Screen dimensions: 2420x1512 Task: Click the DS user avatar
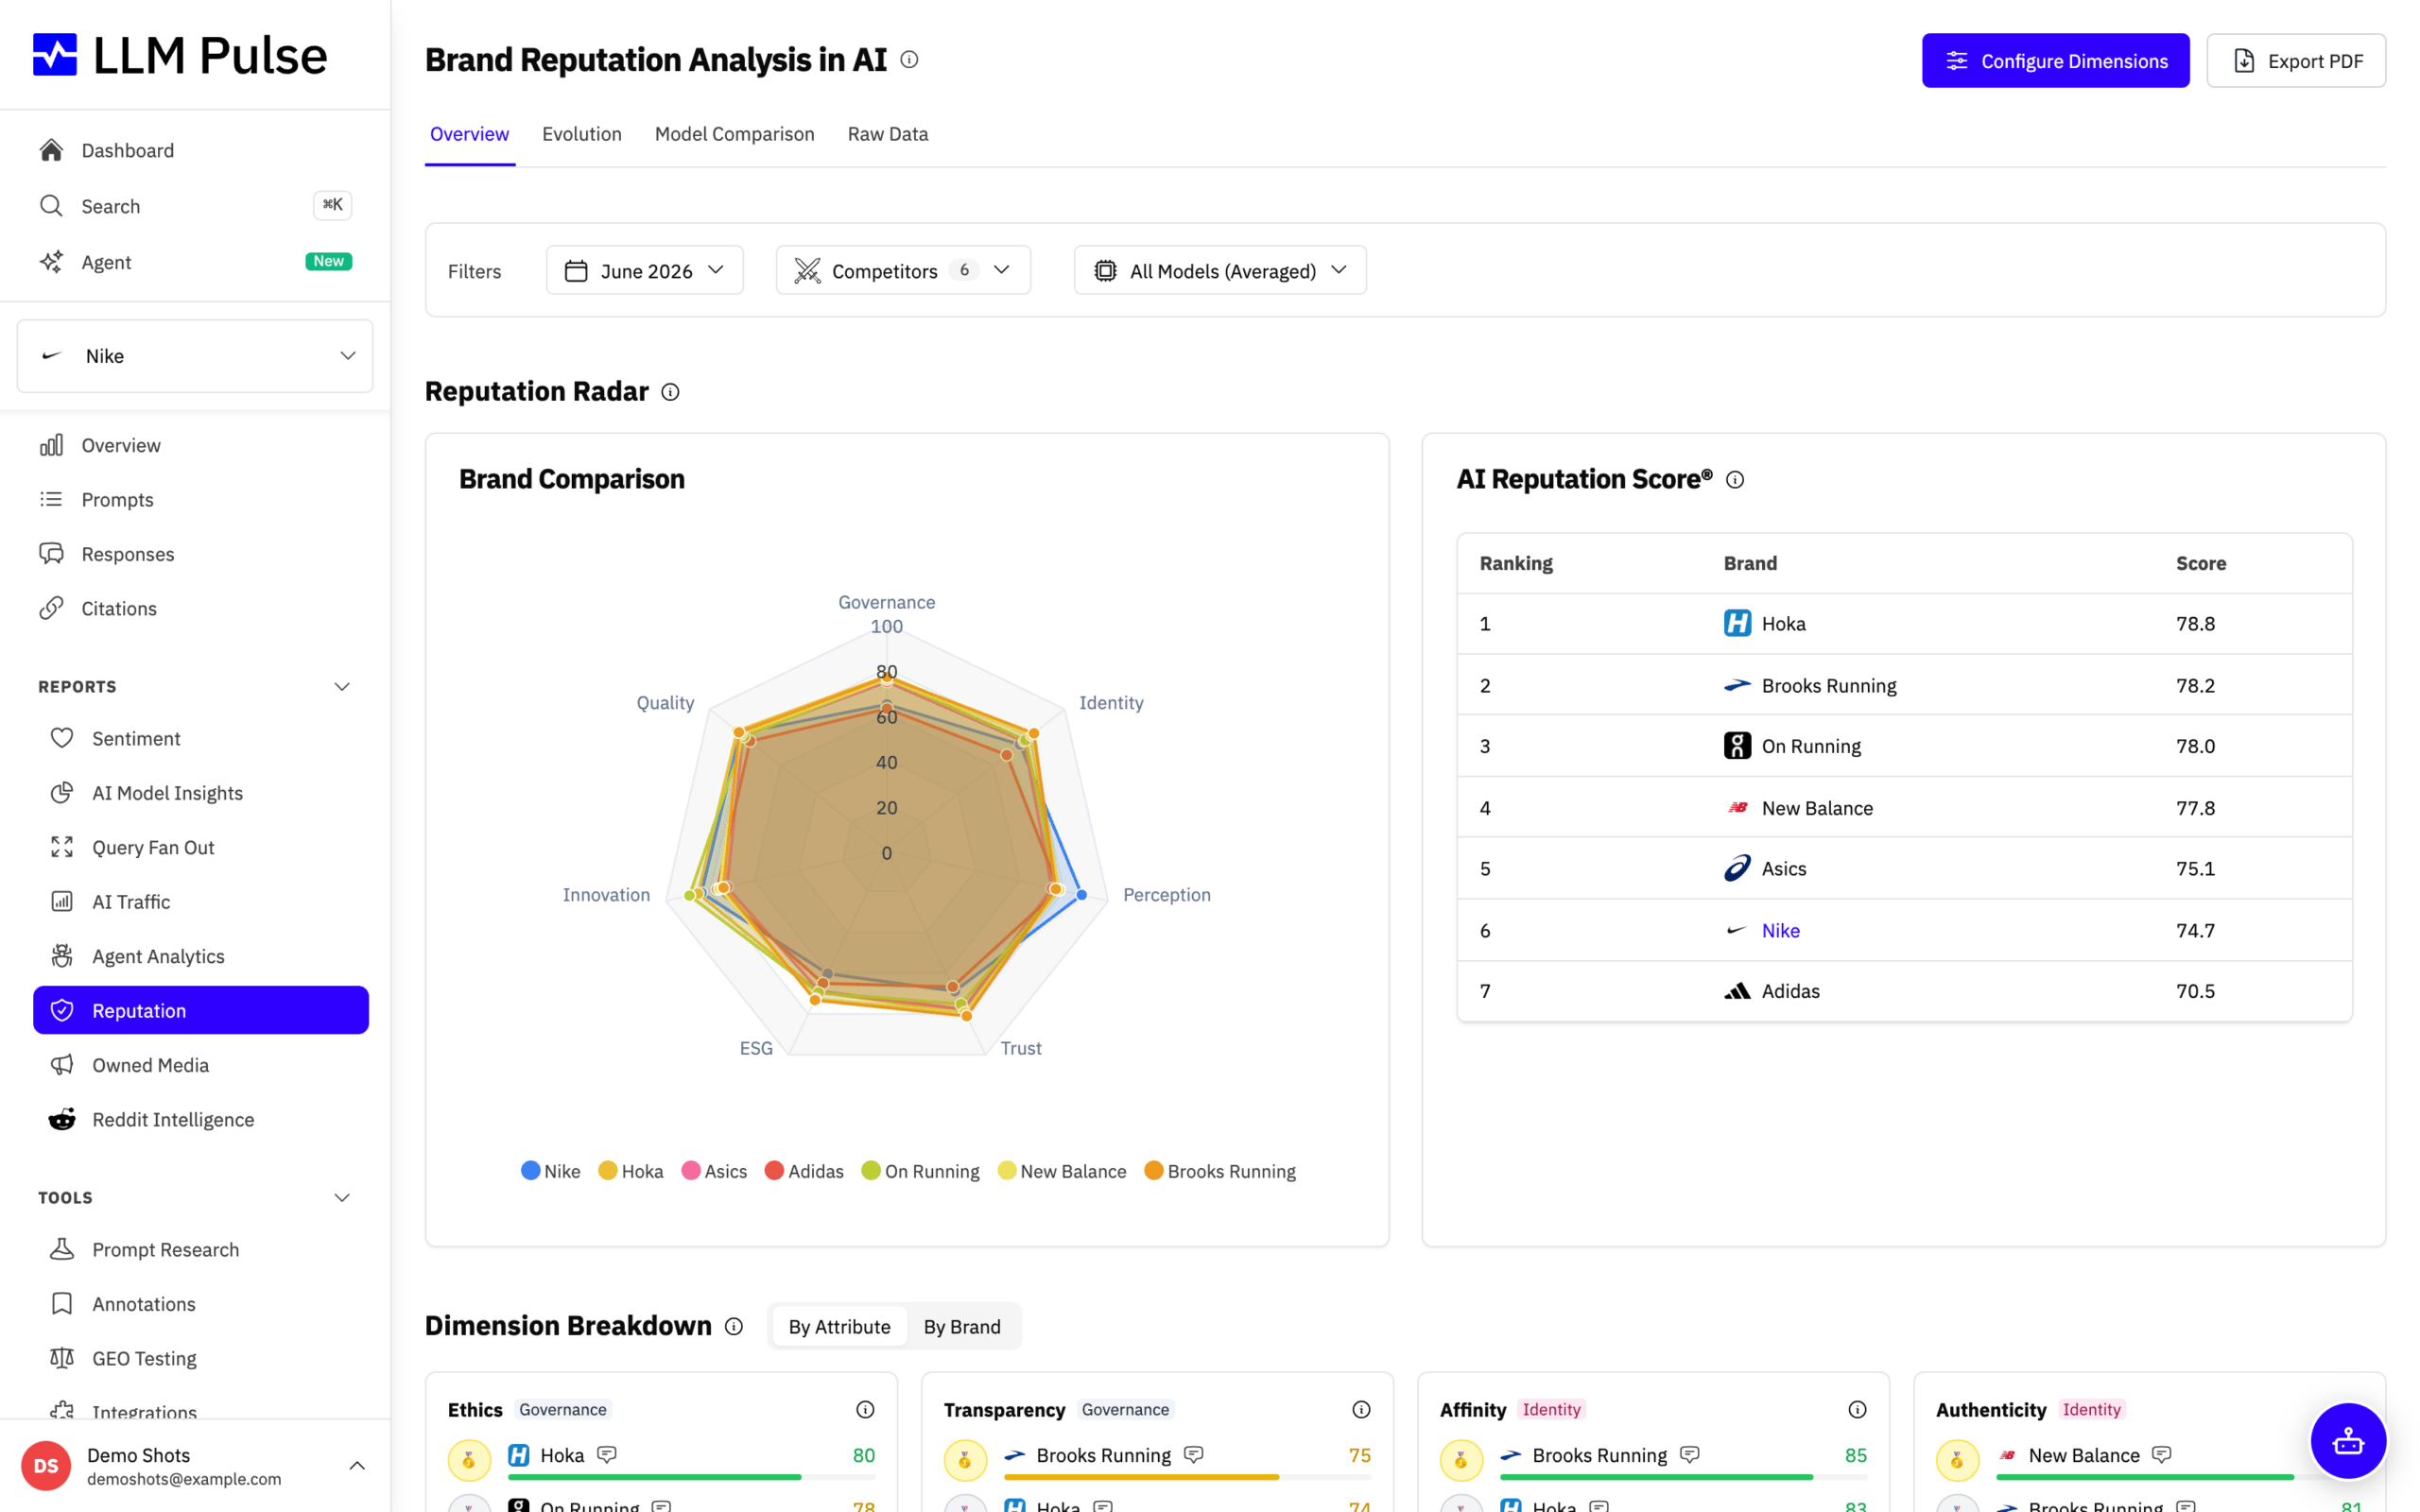coord(46,1466)
